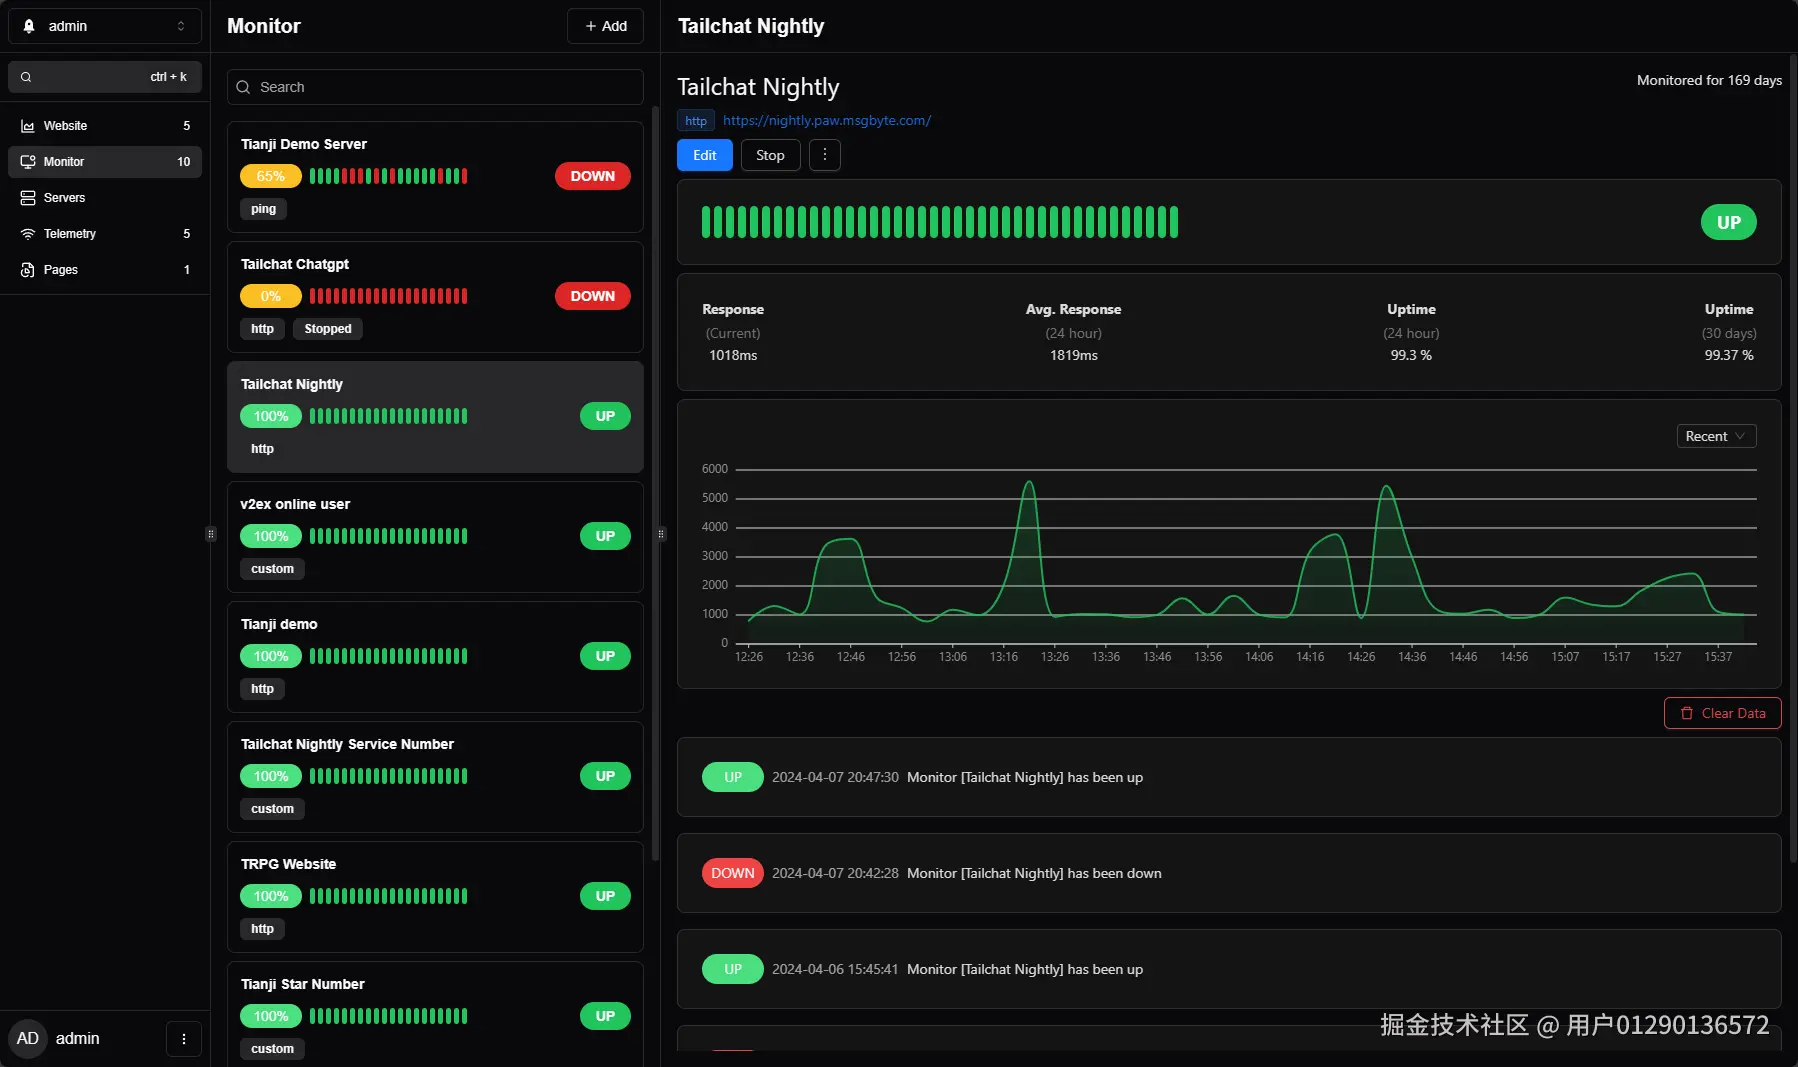Click the Stopped tag on Tailchat Chatgpt
Viewport: 1798px width, 1067px height.
coord(328,329)
